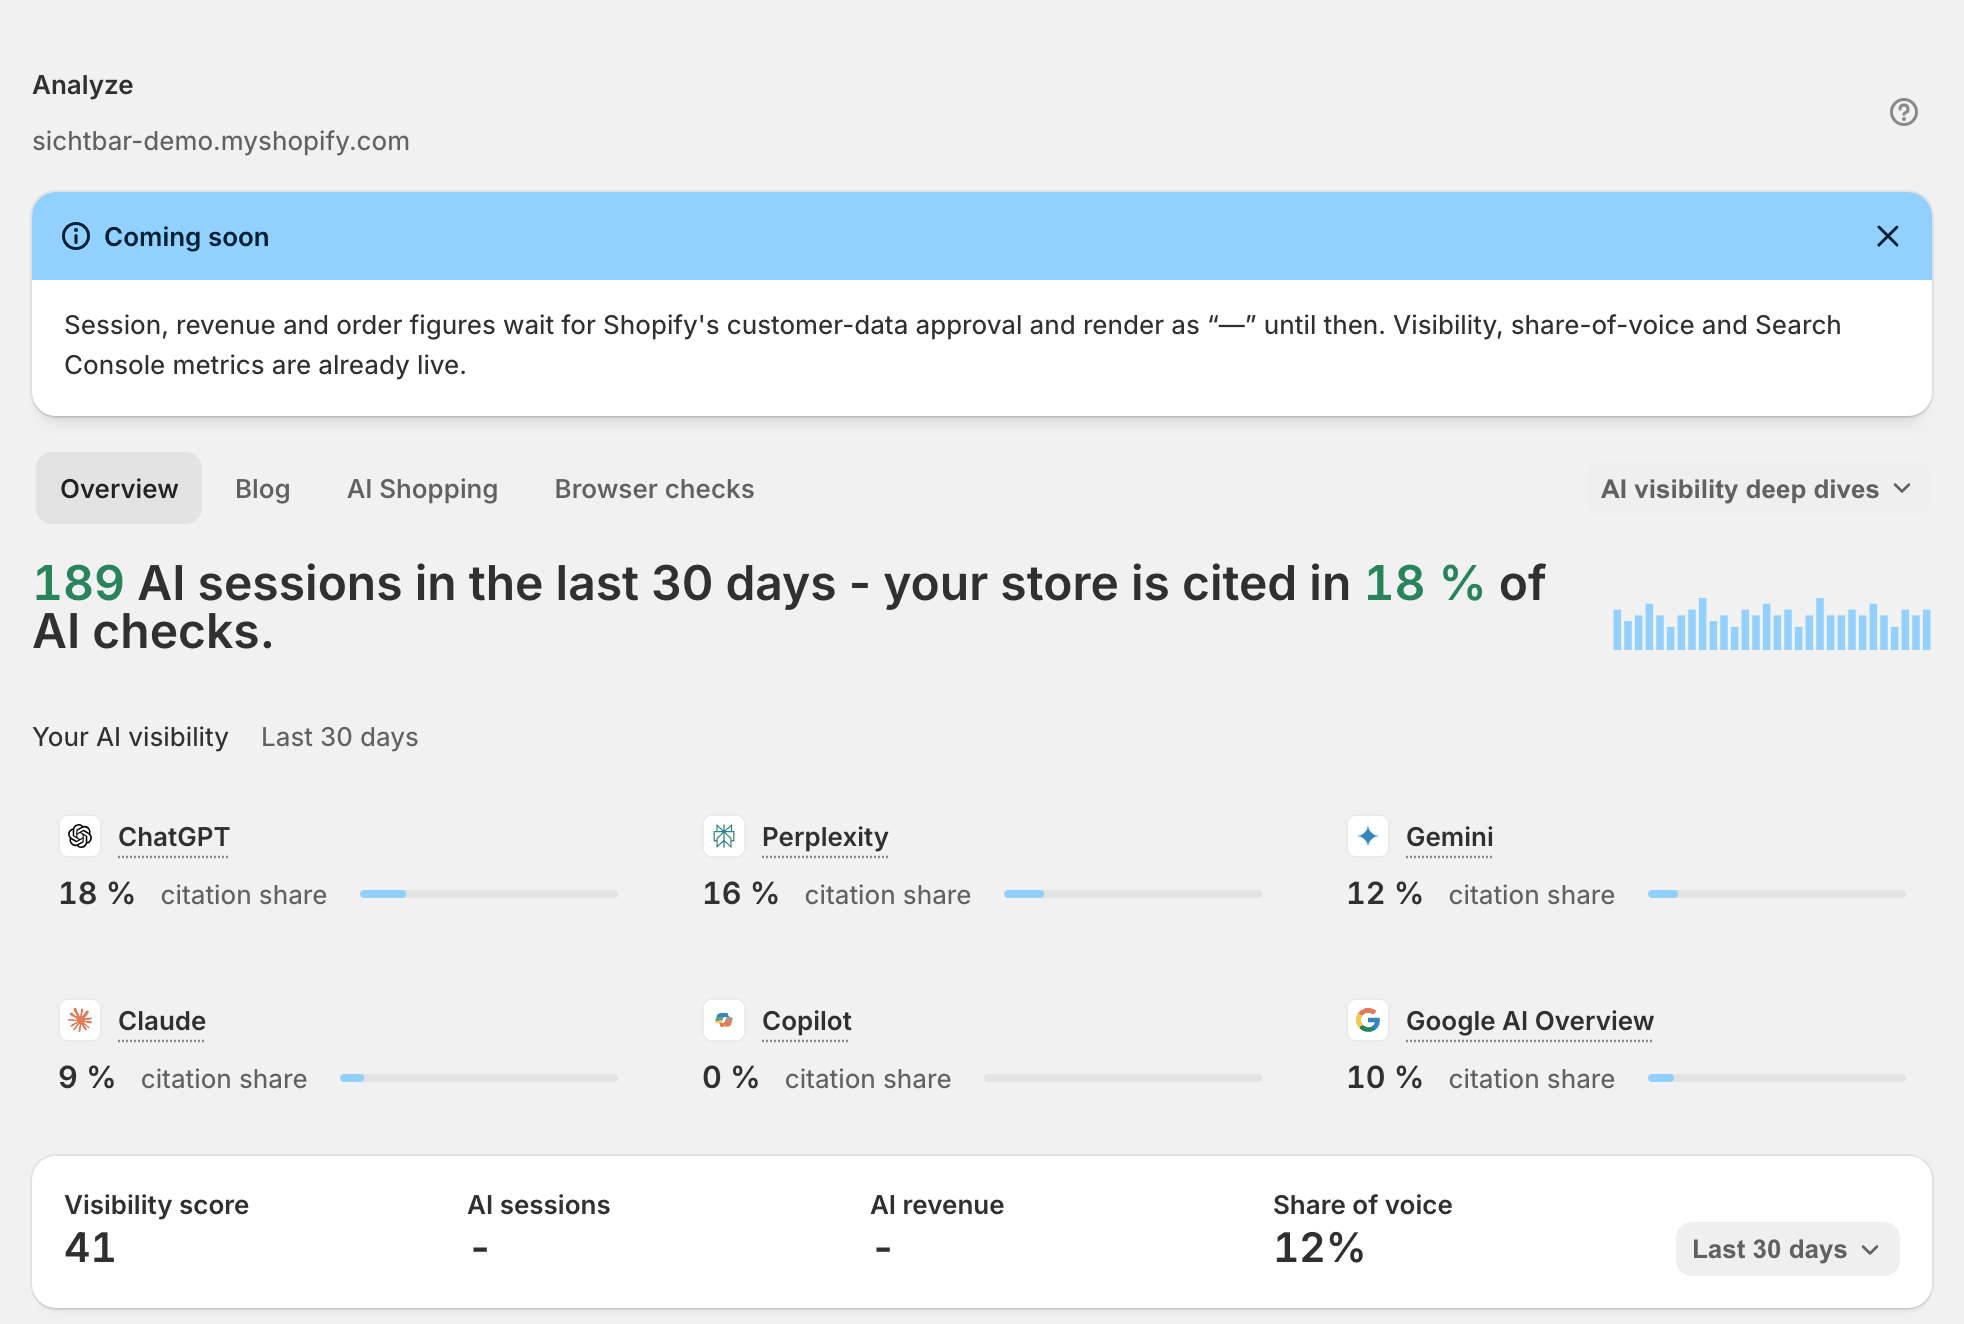1964x1324 pixels.
Task: Click the Gemini sparkle icon
Action: point(1368,836)
